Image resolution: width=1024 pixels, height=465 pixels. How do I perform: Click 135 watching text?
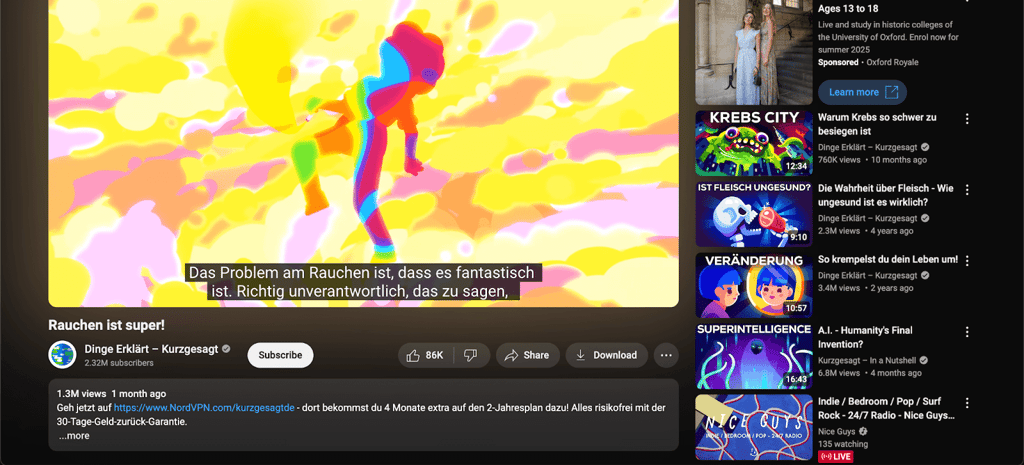click(843, 444)
